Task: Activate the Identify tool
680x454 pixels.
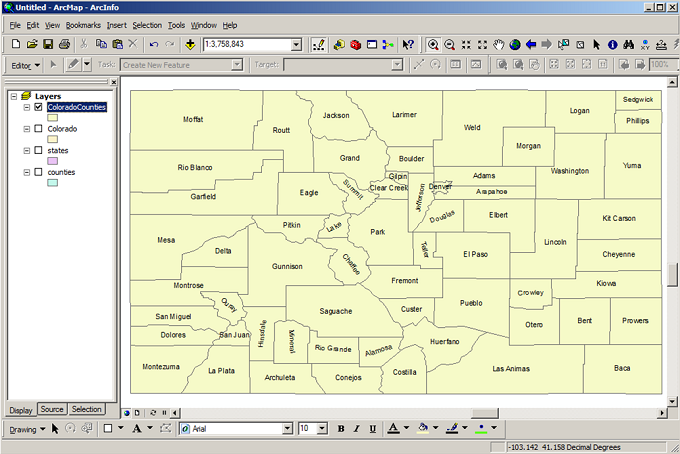Action: pyautogui.click(x=613, y=45)
